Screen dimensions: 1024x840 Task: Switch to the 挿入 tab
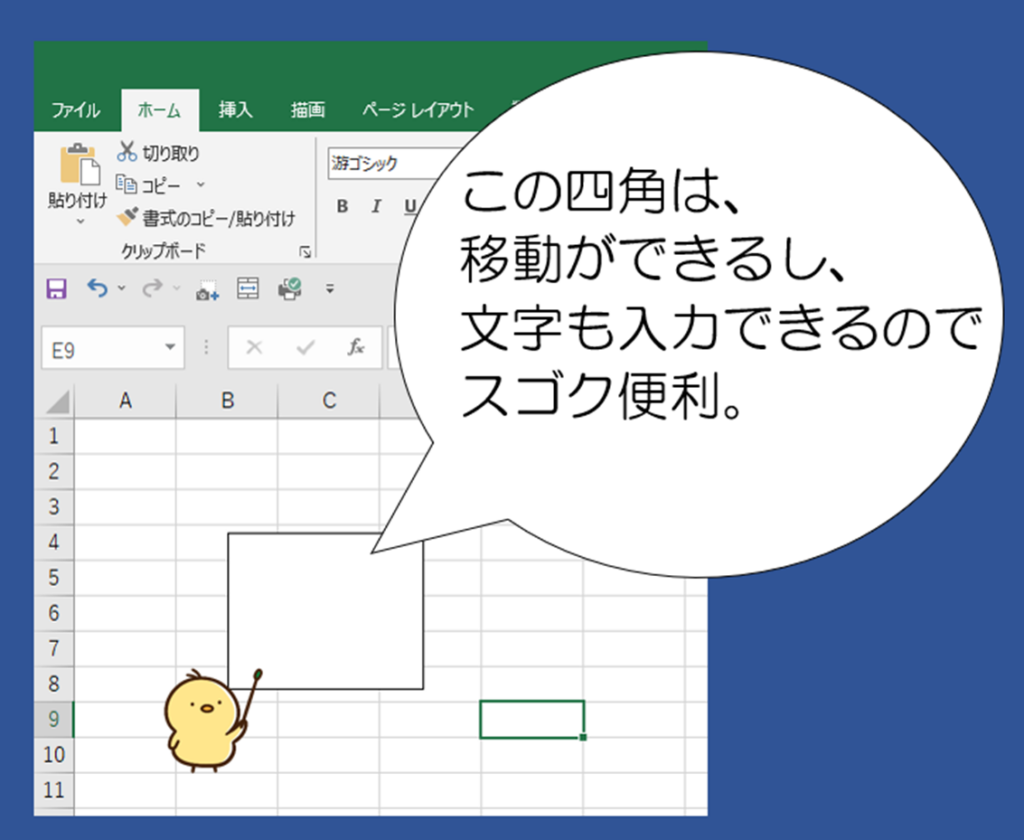tap(236, 110)
